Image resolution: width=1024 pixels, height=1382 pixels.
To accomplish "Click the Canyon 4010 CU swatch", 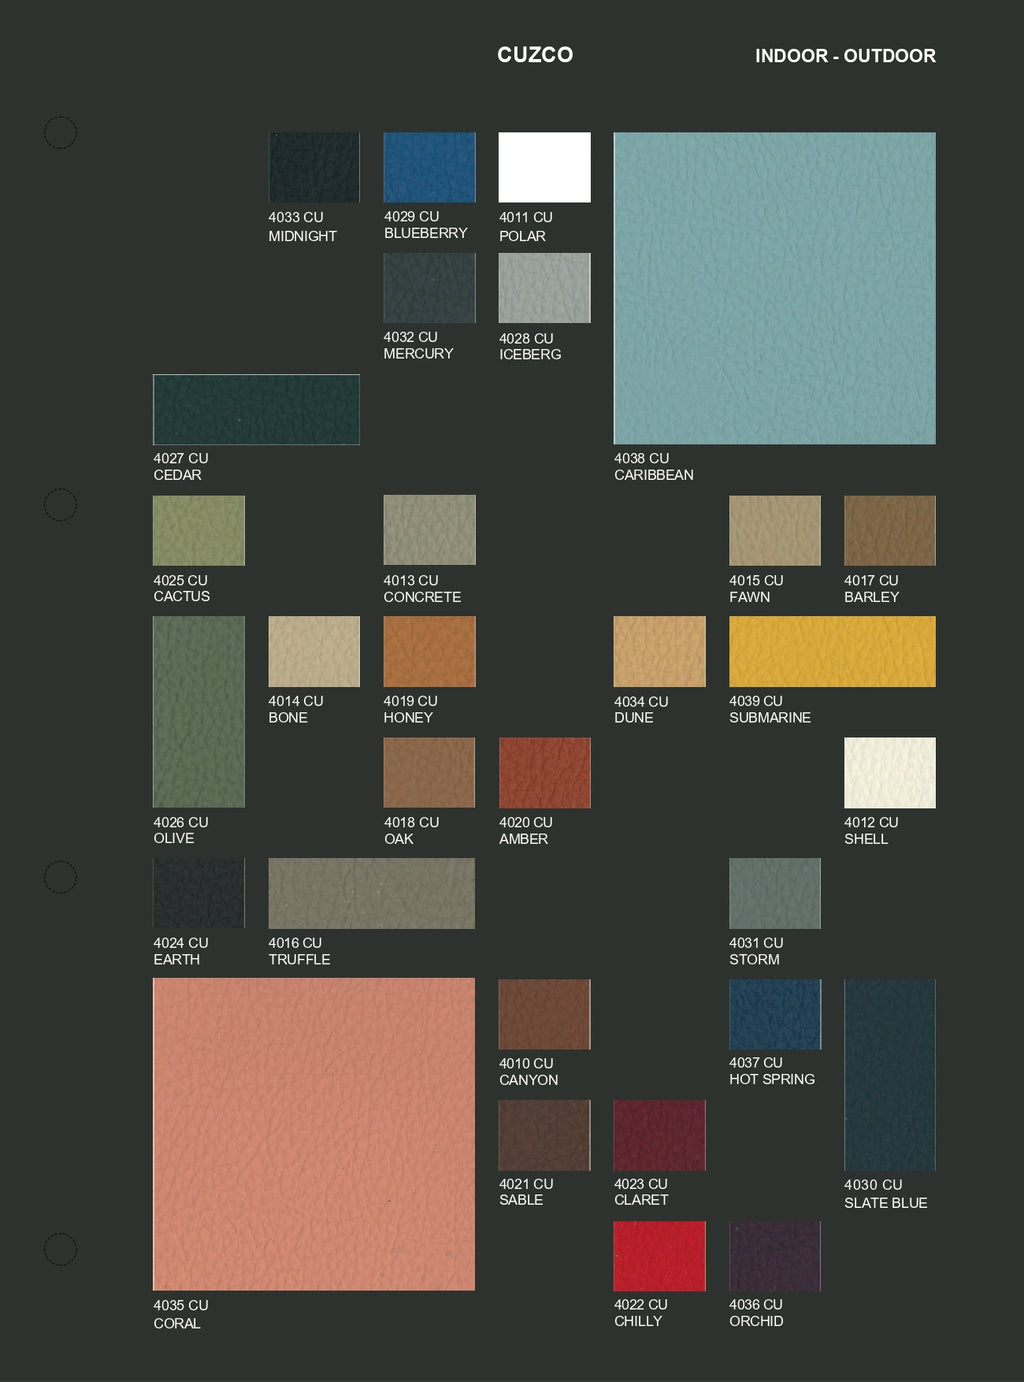I will [545, 1014].
